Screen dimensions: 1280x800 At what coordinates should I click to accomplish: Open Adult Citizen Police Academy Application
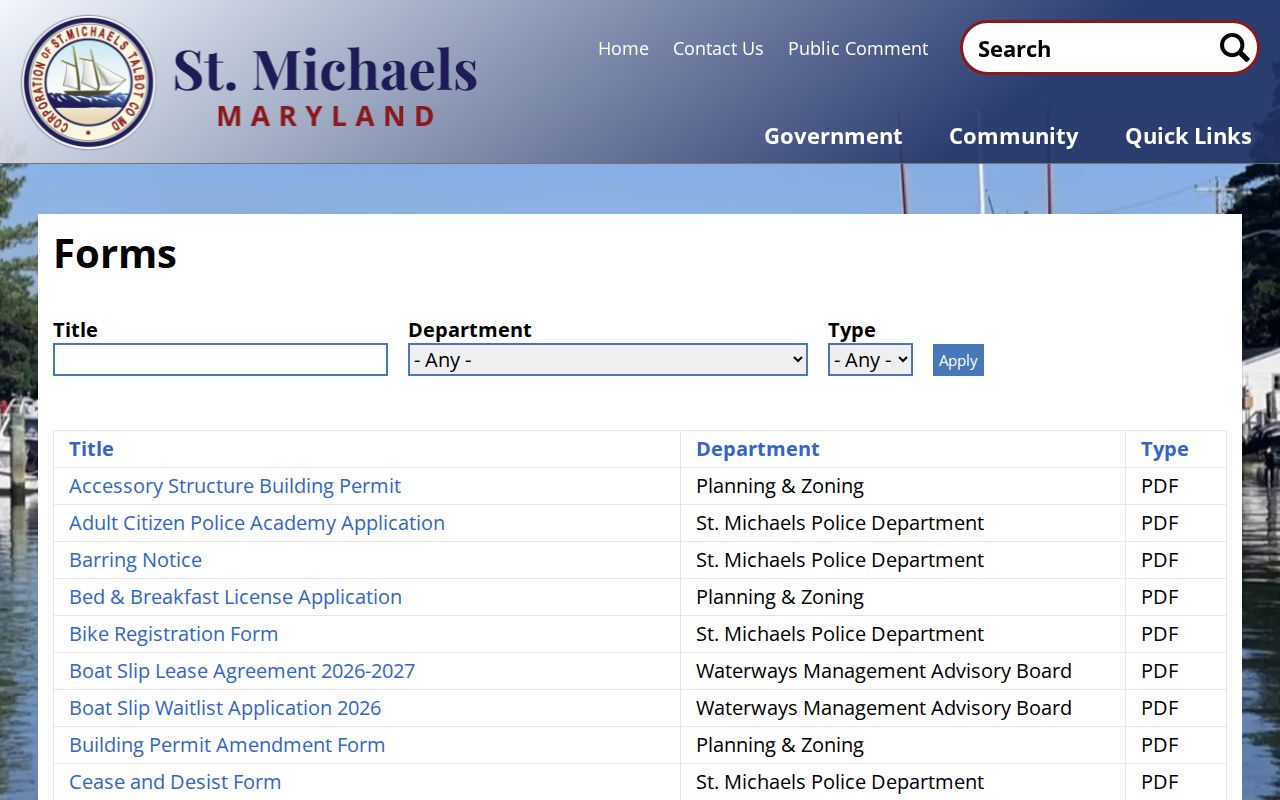coord(257,523)
